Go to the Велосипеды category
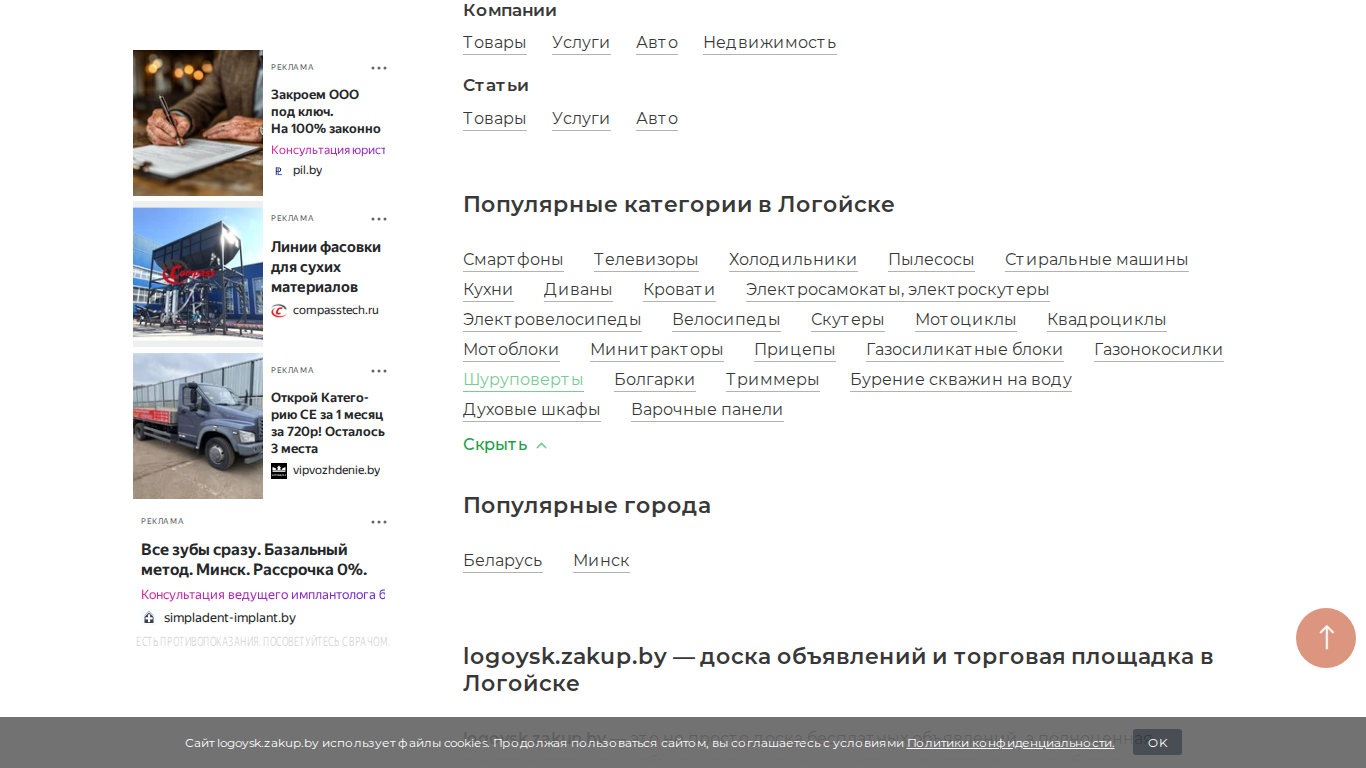 [x=726, y=320]
